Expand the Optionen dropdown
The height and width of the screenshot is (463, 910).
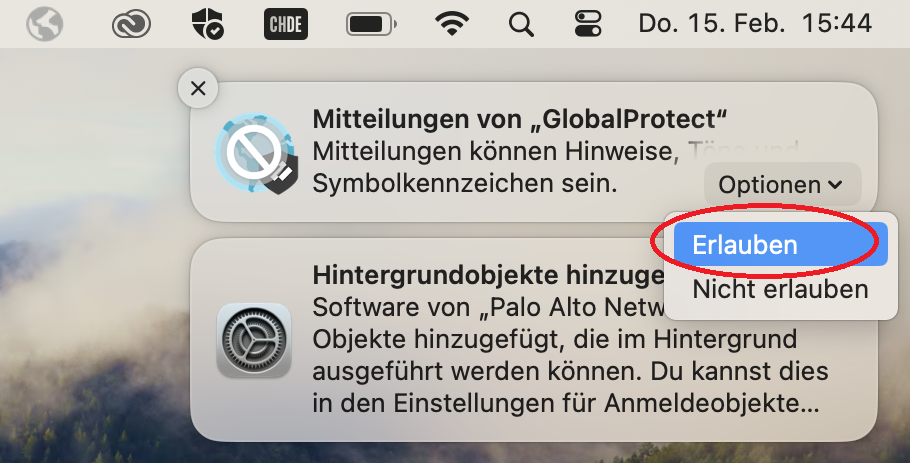(x=782, y=185)
